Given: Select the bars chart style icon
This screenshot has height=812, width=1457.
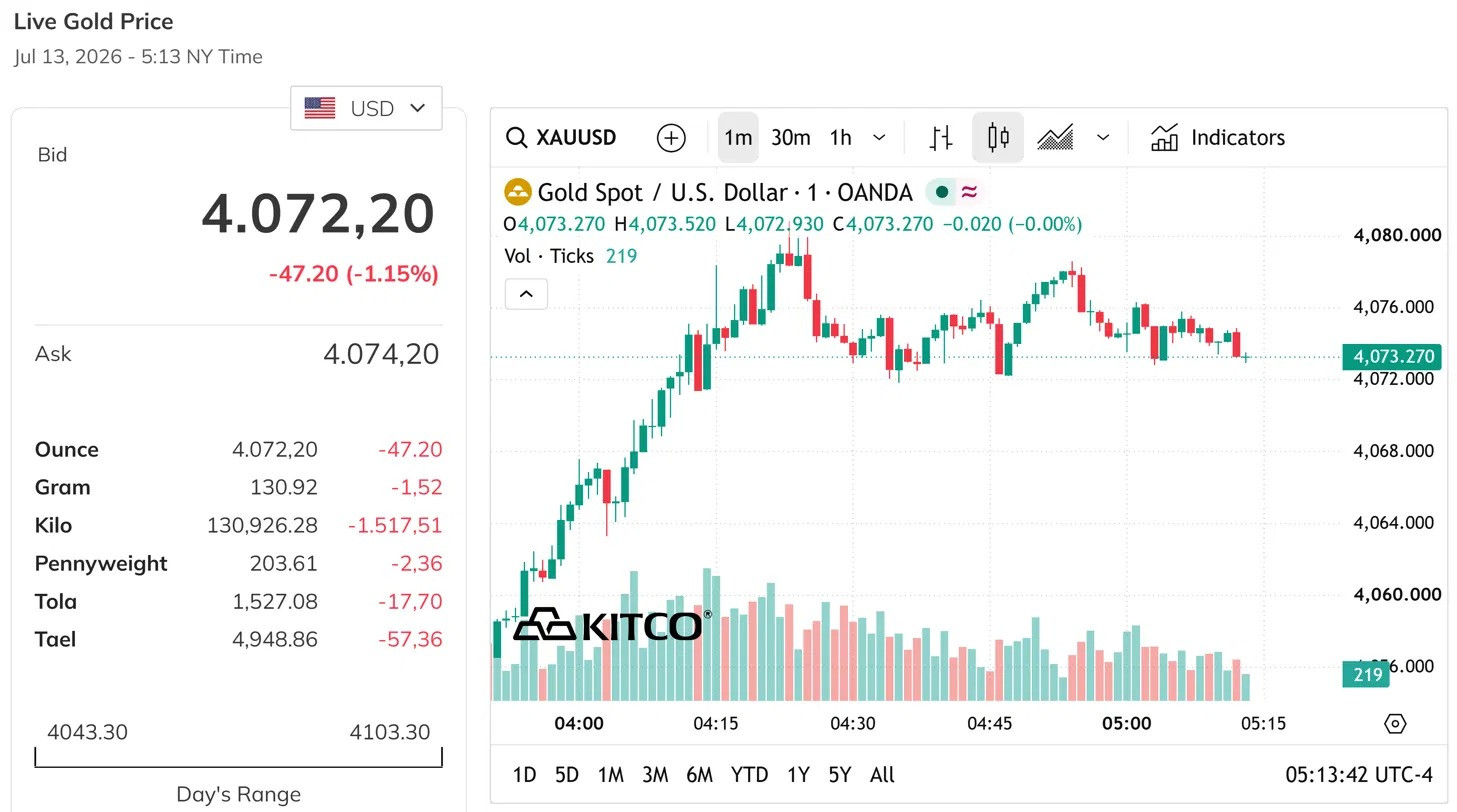Looking at the screenshot, I should tap(941, 138).
